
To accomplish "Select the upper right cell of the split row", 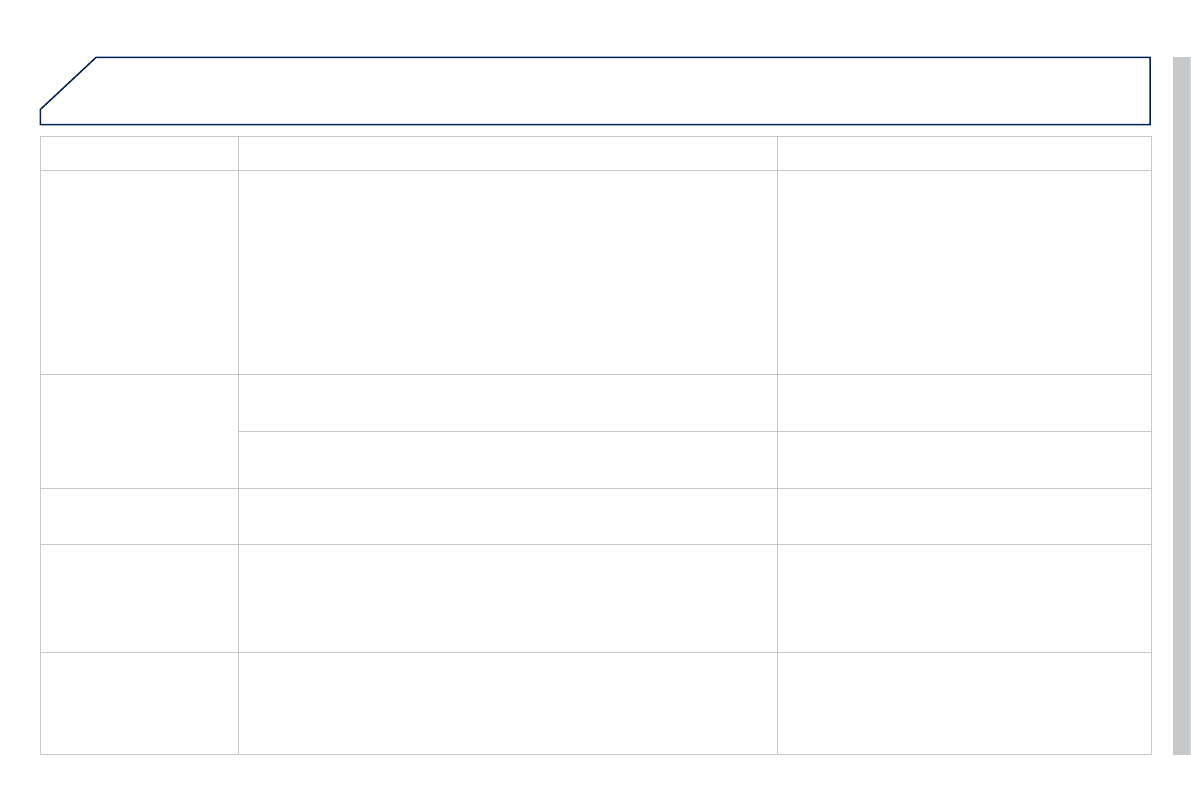I will pyautogui.click(x=964, y=403).
